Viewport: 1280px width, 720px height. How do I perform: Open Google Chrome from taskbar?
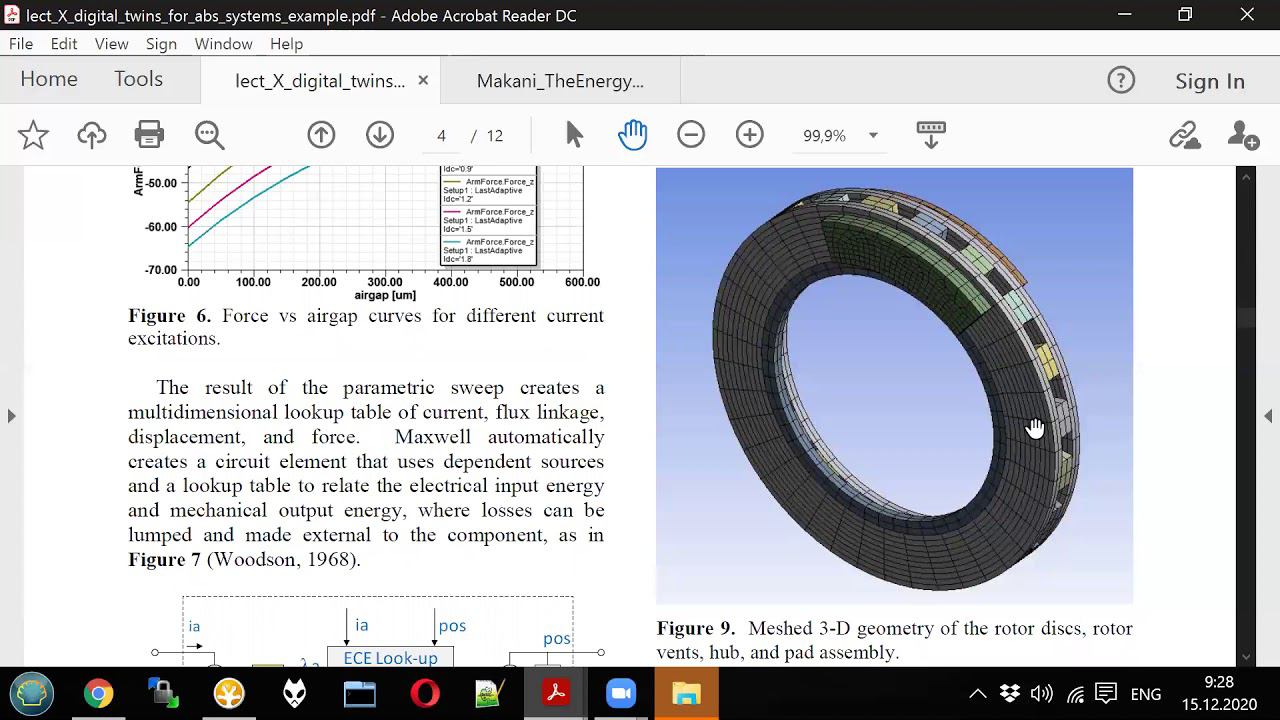(x=98, y=694)
